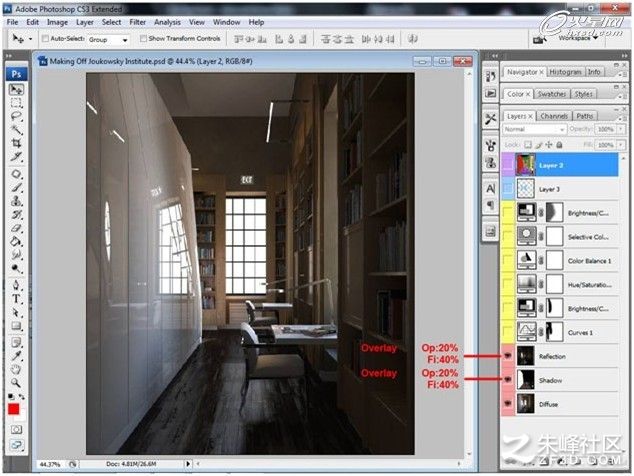Open the Image menu
This screenshot has height=476, width=634.
(x=57, y=22)
